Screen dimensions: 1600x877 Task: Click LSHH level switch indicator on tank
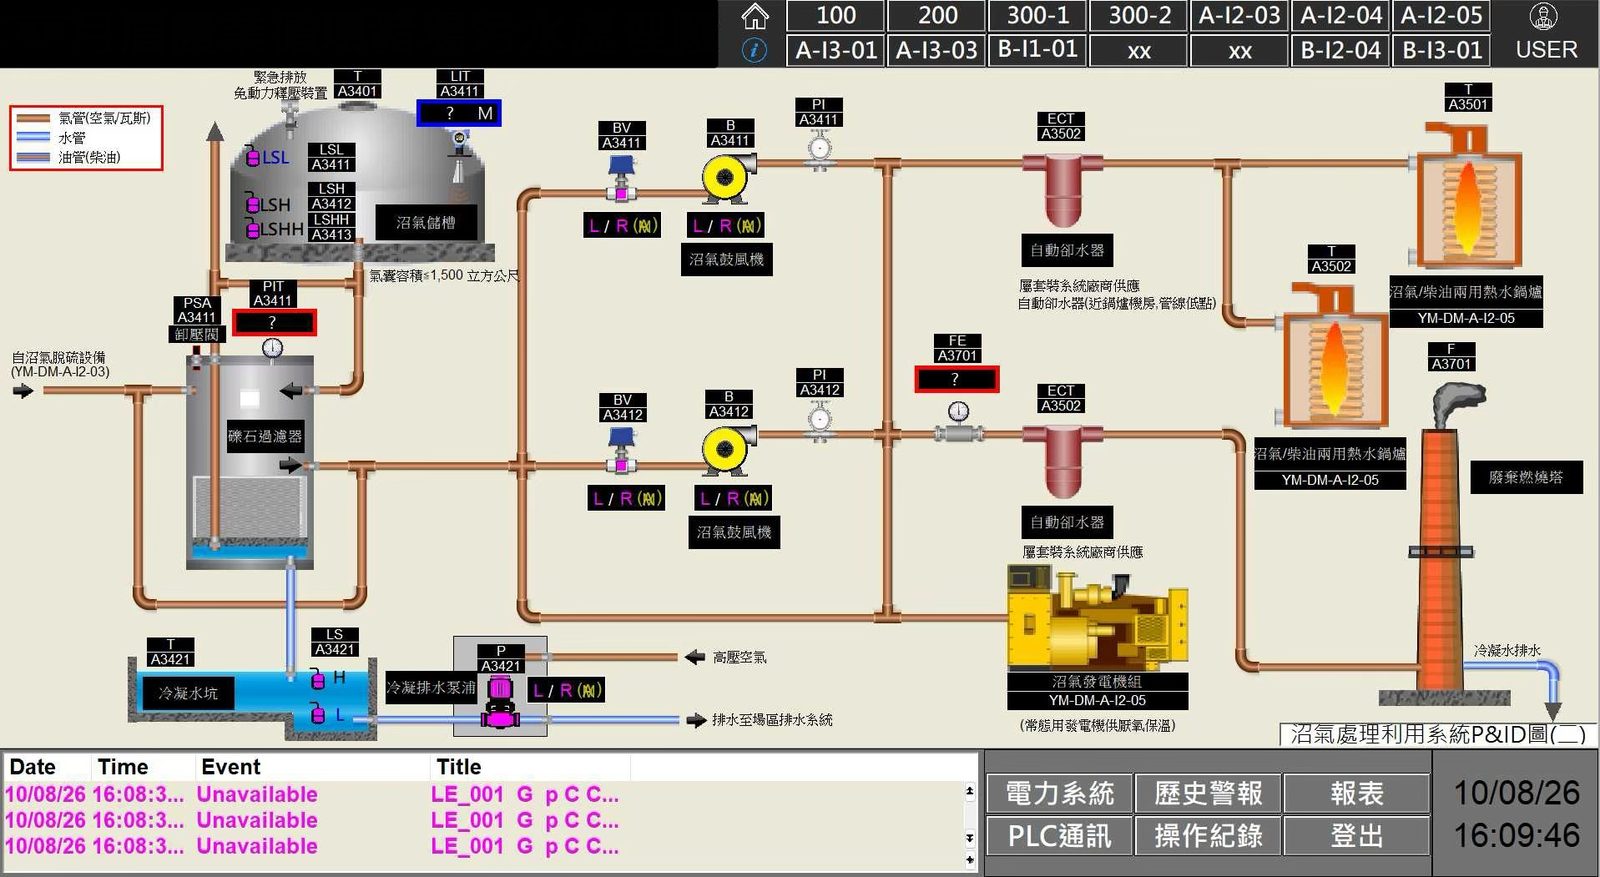(253, 229)
